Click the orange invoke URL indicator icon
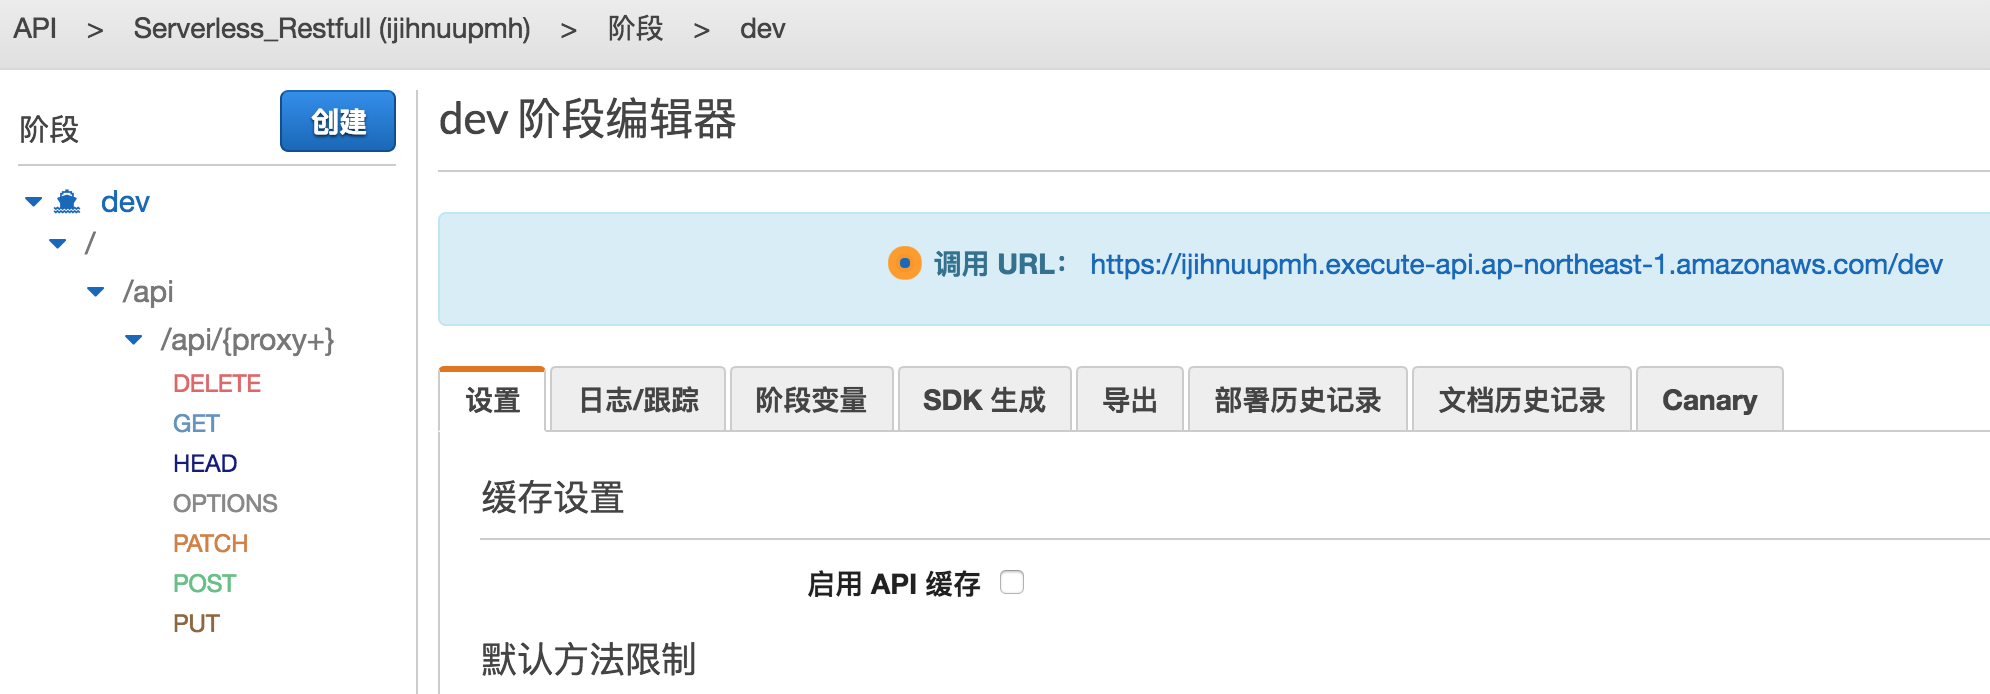Viewport: 1990px width, 694px height. [904, 264]
